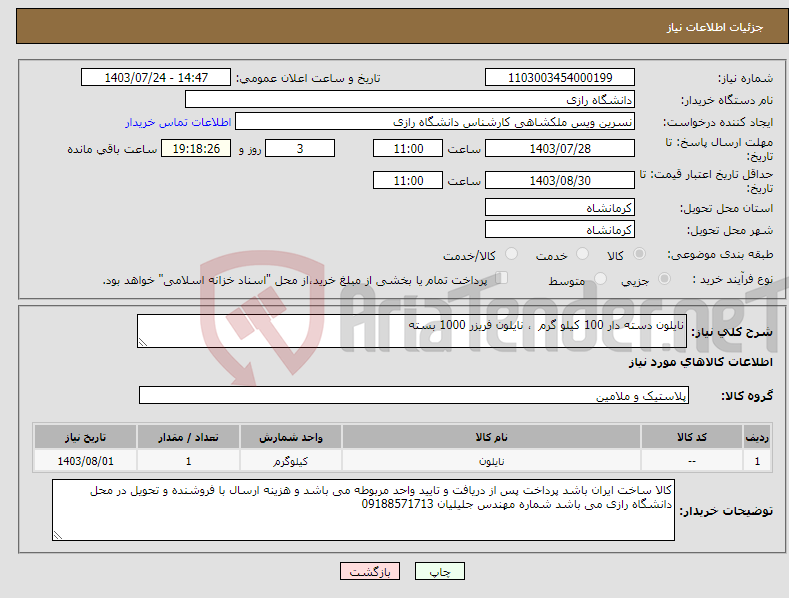
Task: Click the واحد شمارش column header
Action: pos(290,437)
